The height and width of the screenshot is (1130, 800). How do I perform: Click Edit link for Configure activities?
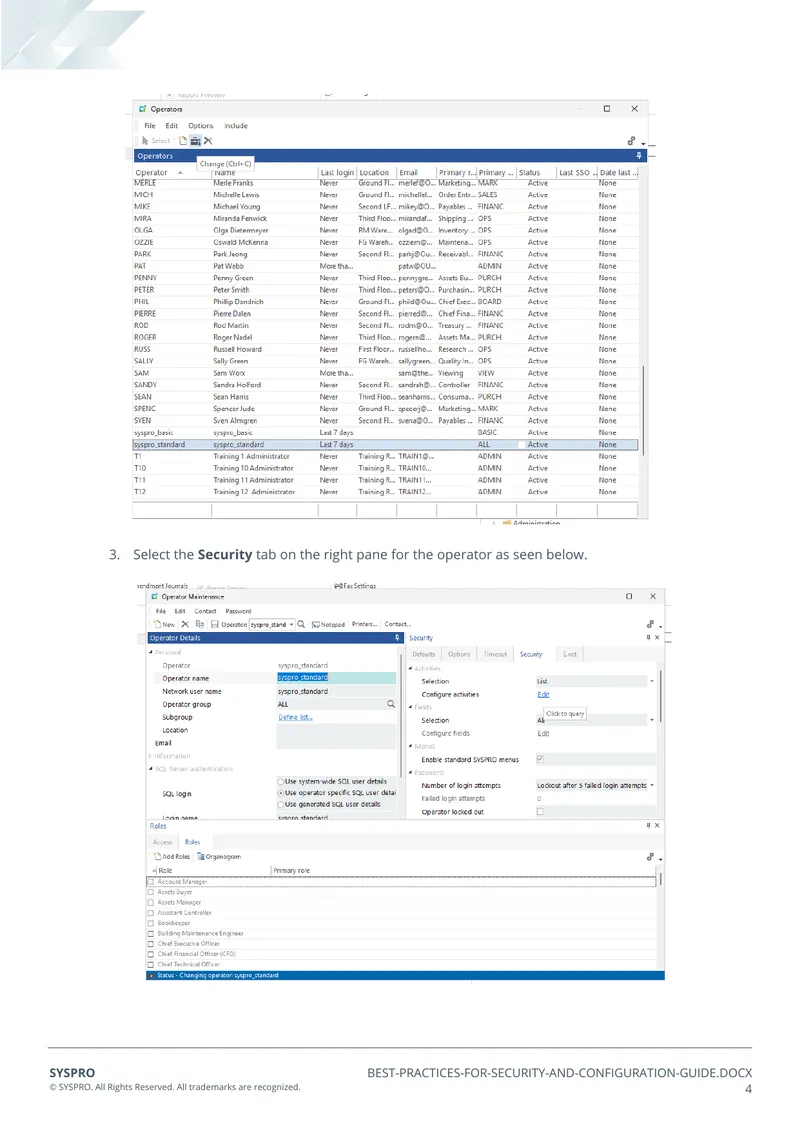click(543, 695)
